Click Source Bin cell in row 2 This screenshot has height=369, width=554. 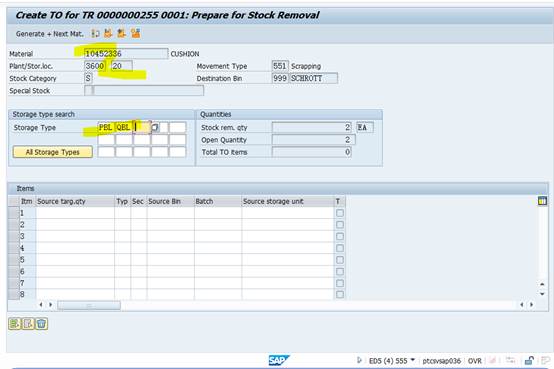click(x=170, y=225)
